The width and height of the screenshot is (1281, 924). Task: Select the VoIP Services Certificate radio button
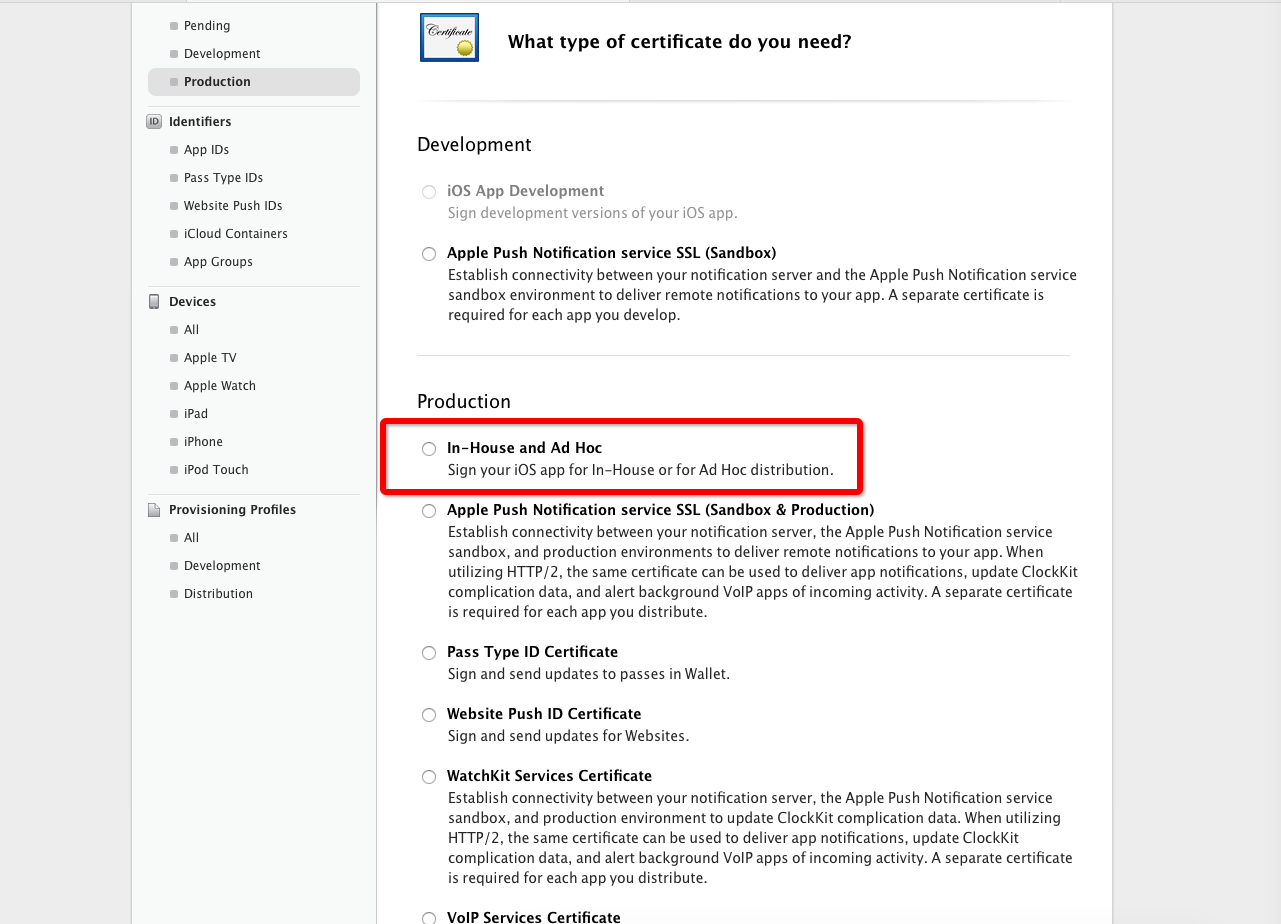pos(429,918)
